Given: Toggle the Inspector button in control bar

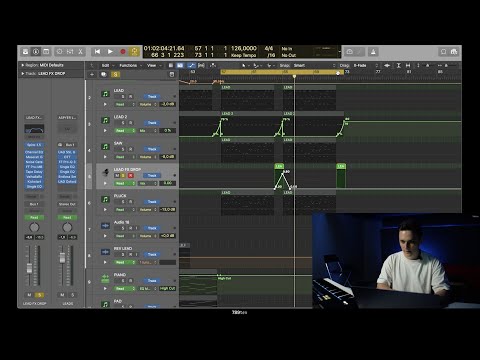Looking at the screenshot, I should [36, 52].
